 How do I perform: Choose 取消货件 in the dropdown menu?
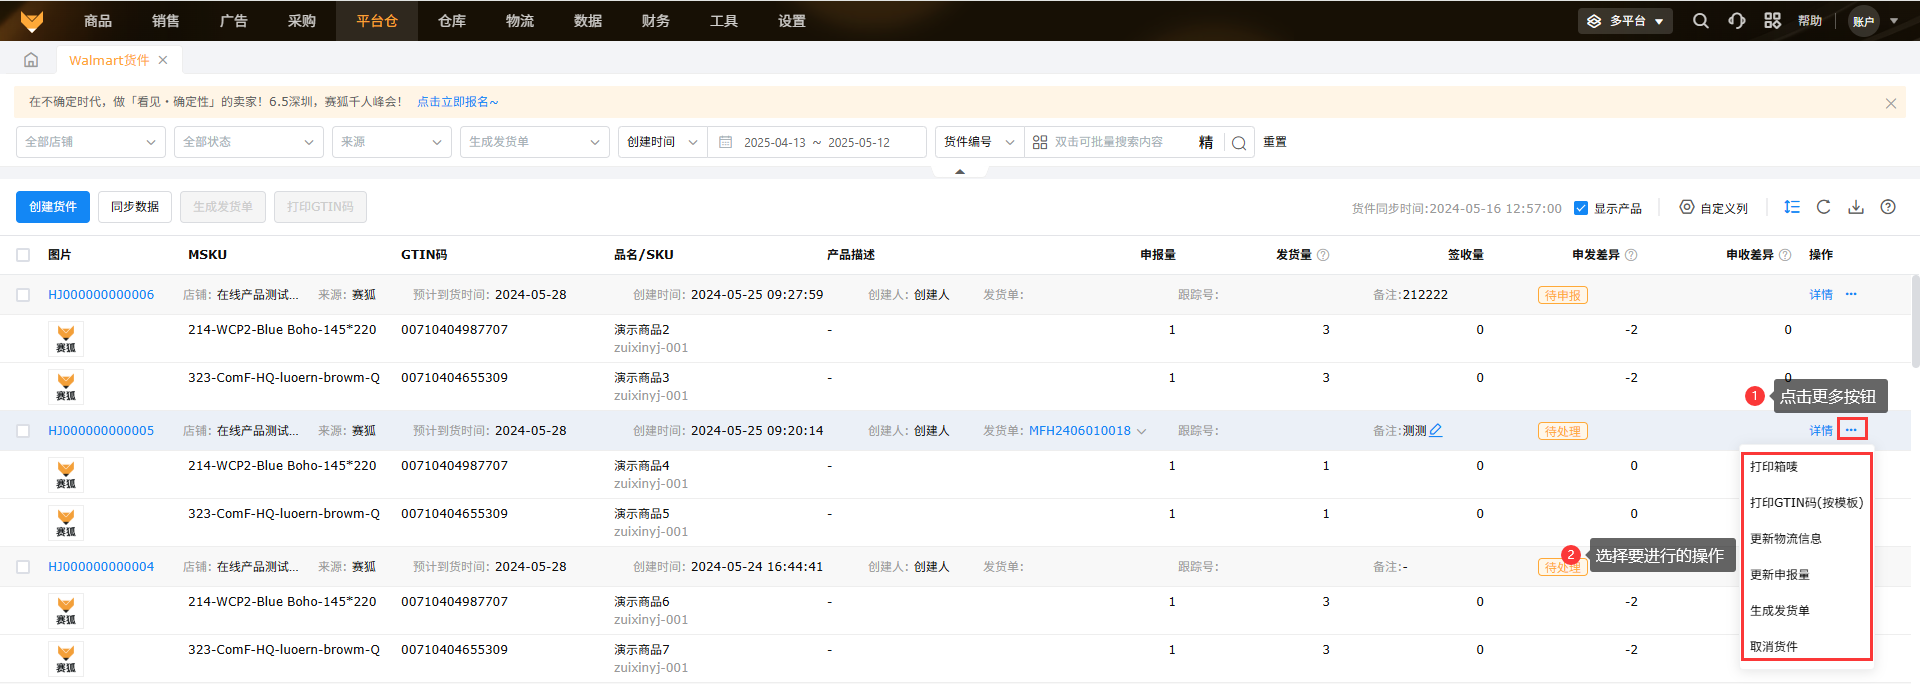coord(1773,647)
